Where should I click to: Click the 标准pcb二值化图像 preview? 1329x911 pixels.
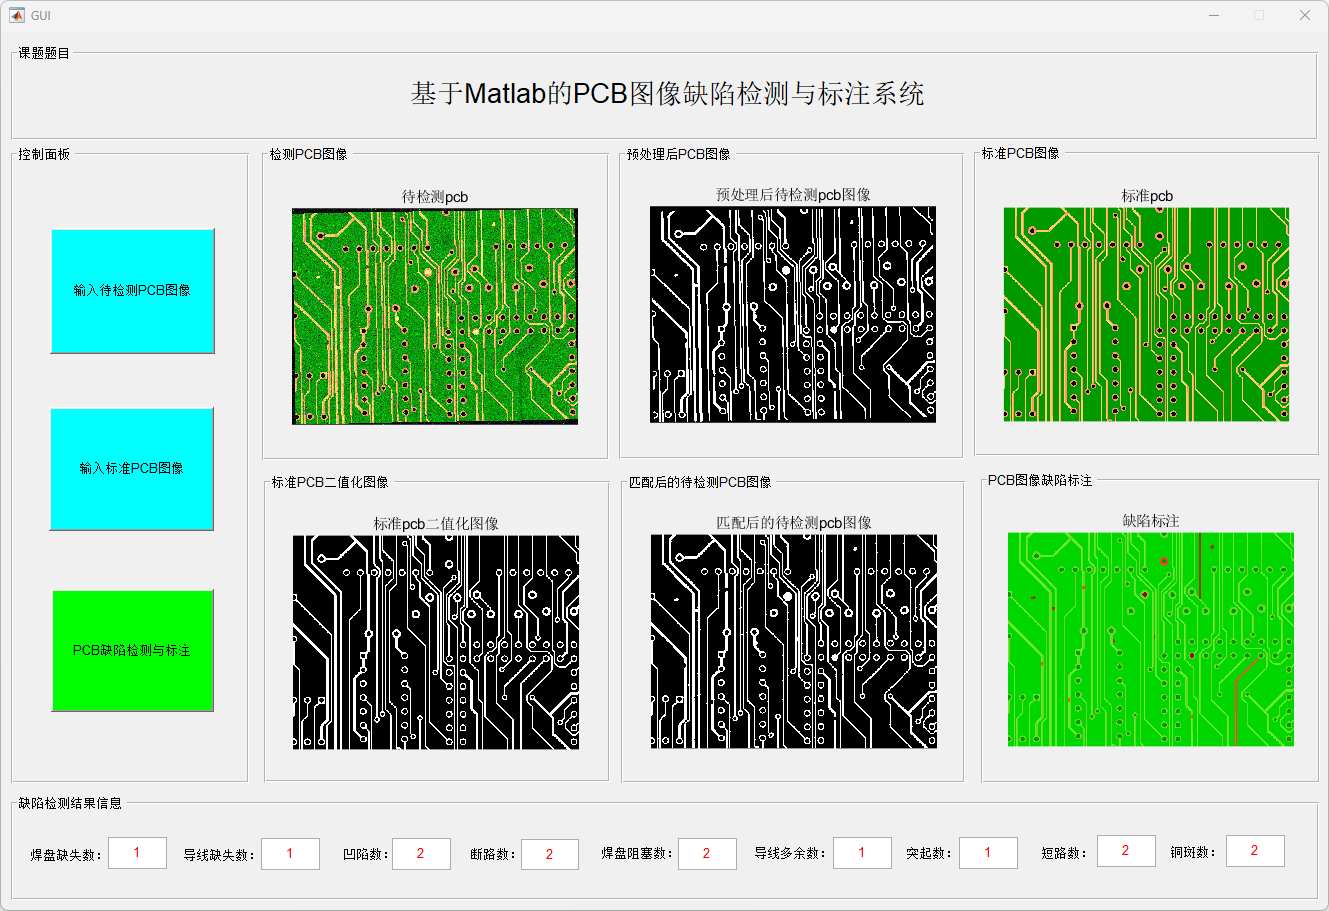(x=434, y=642)
